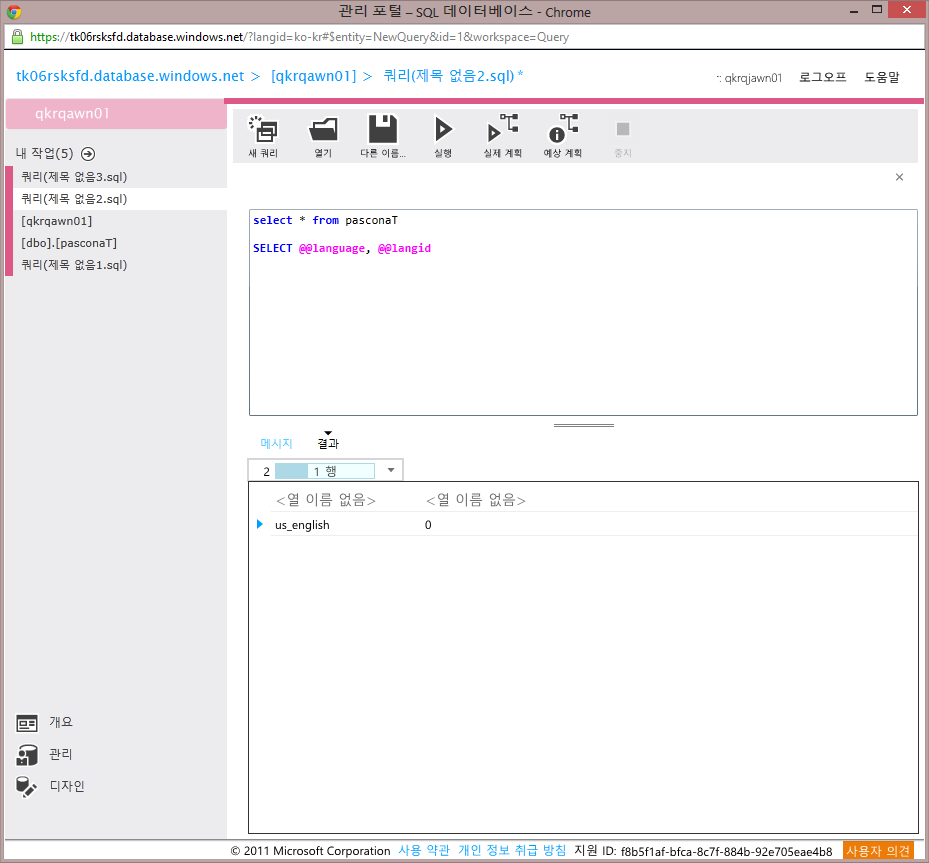Click the blue row indicator arrow beside us_english
929x863 pixels.
(x=260, y=524)
